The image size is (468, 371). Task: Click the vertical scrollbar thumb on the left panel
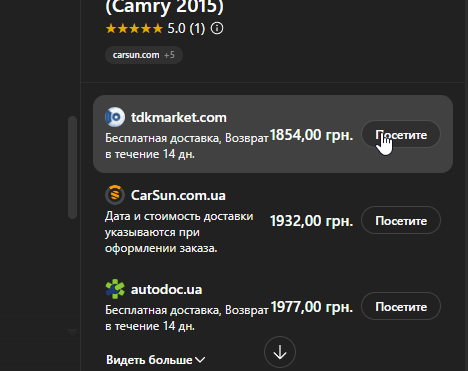coord(72,167)
